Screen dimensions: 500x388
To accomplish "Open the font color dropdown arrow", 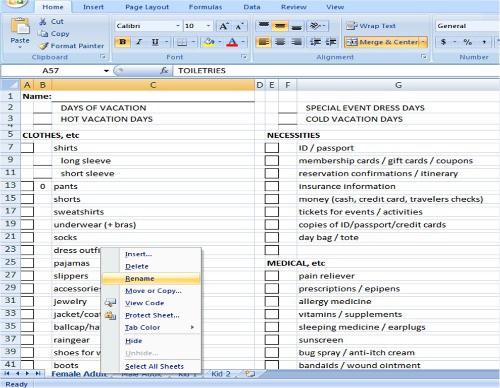I will pyautogui.click(x=243, y=42).
